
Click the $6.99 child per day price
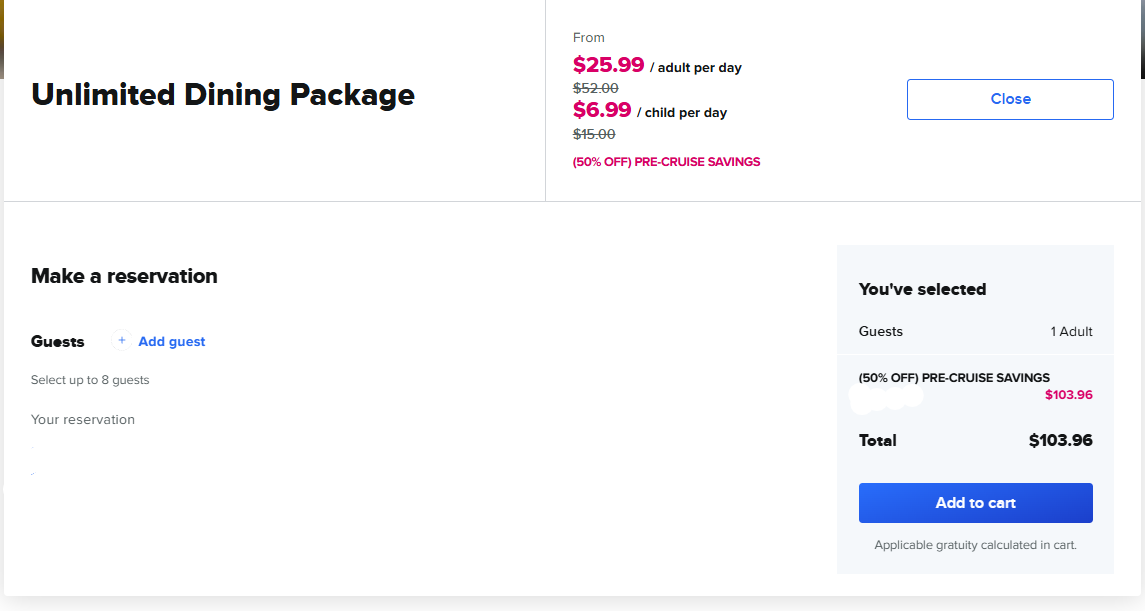pos(602,111)
